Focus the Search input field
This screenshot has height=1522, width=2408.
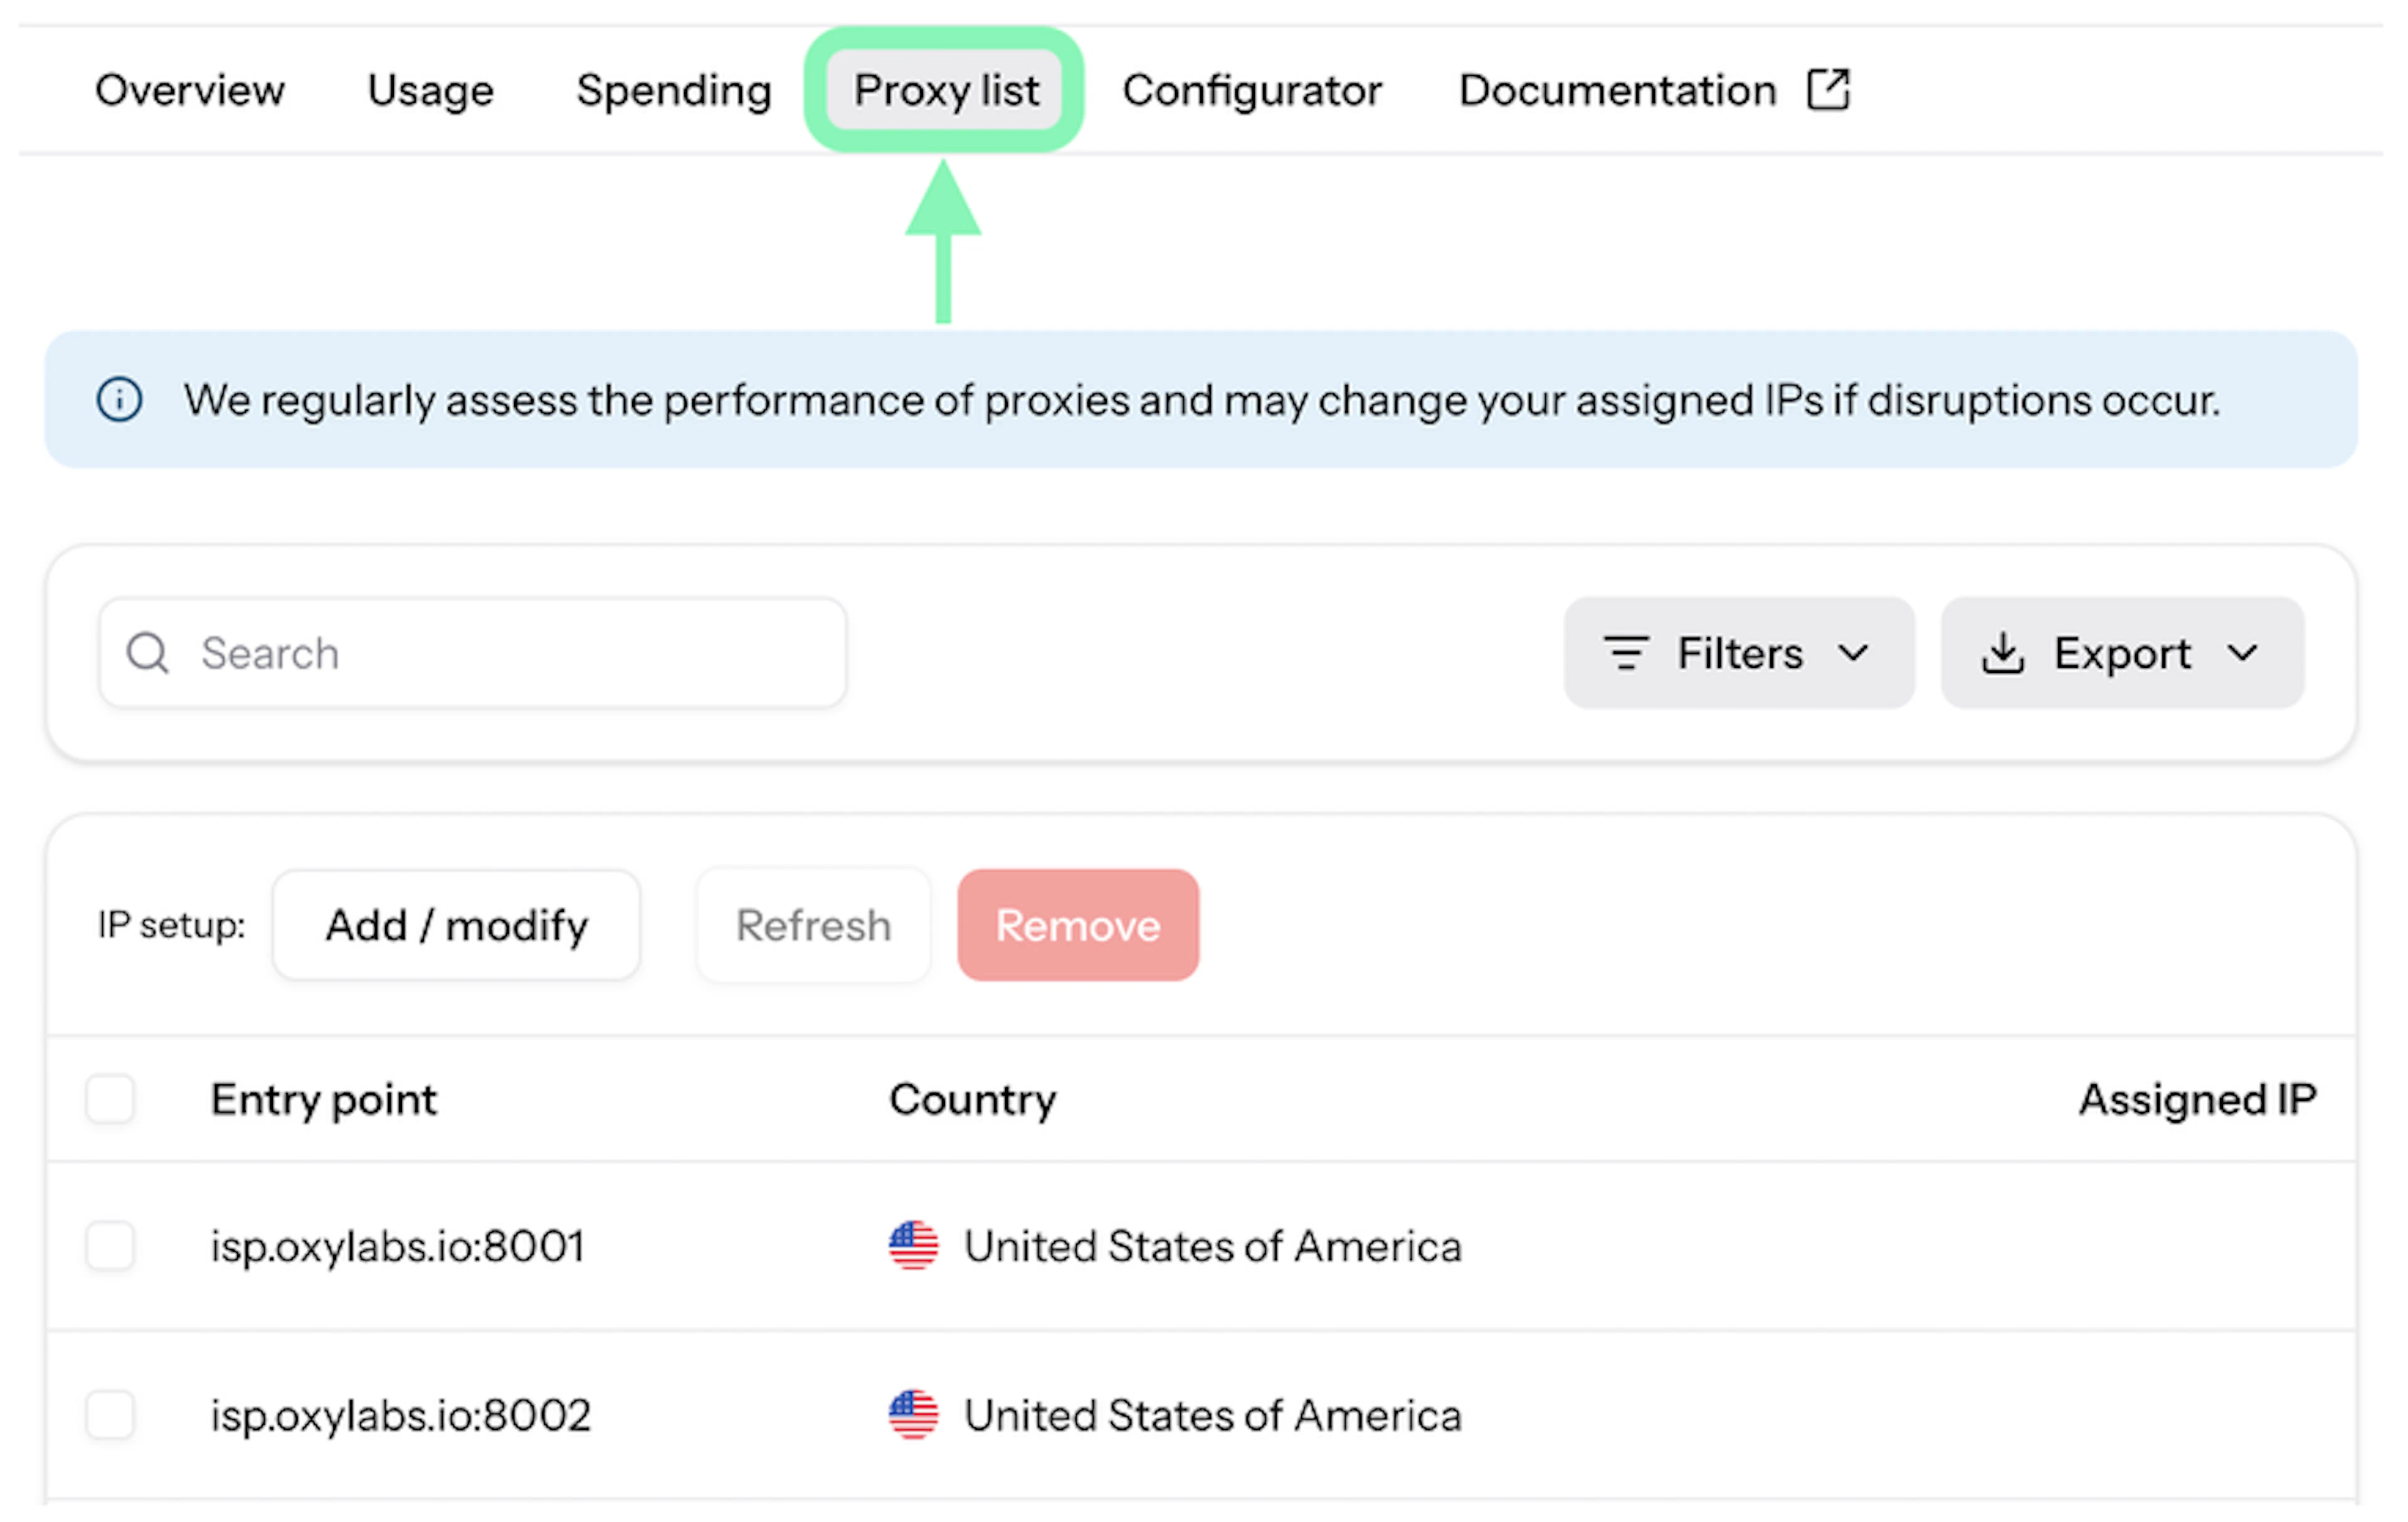(x=473, y=653)
